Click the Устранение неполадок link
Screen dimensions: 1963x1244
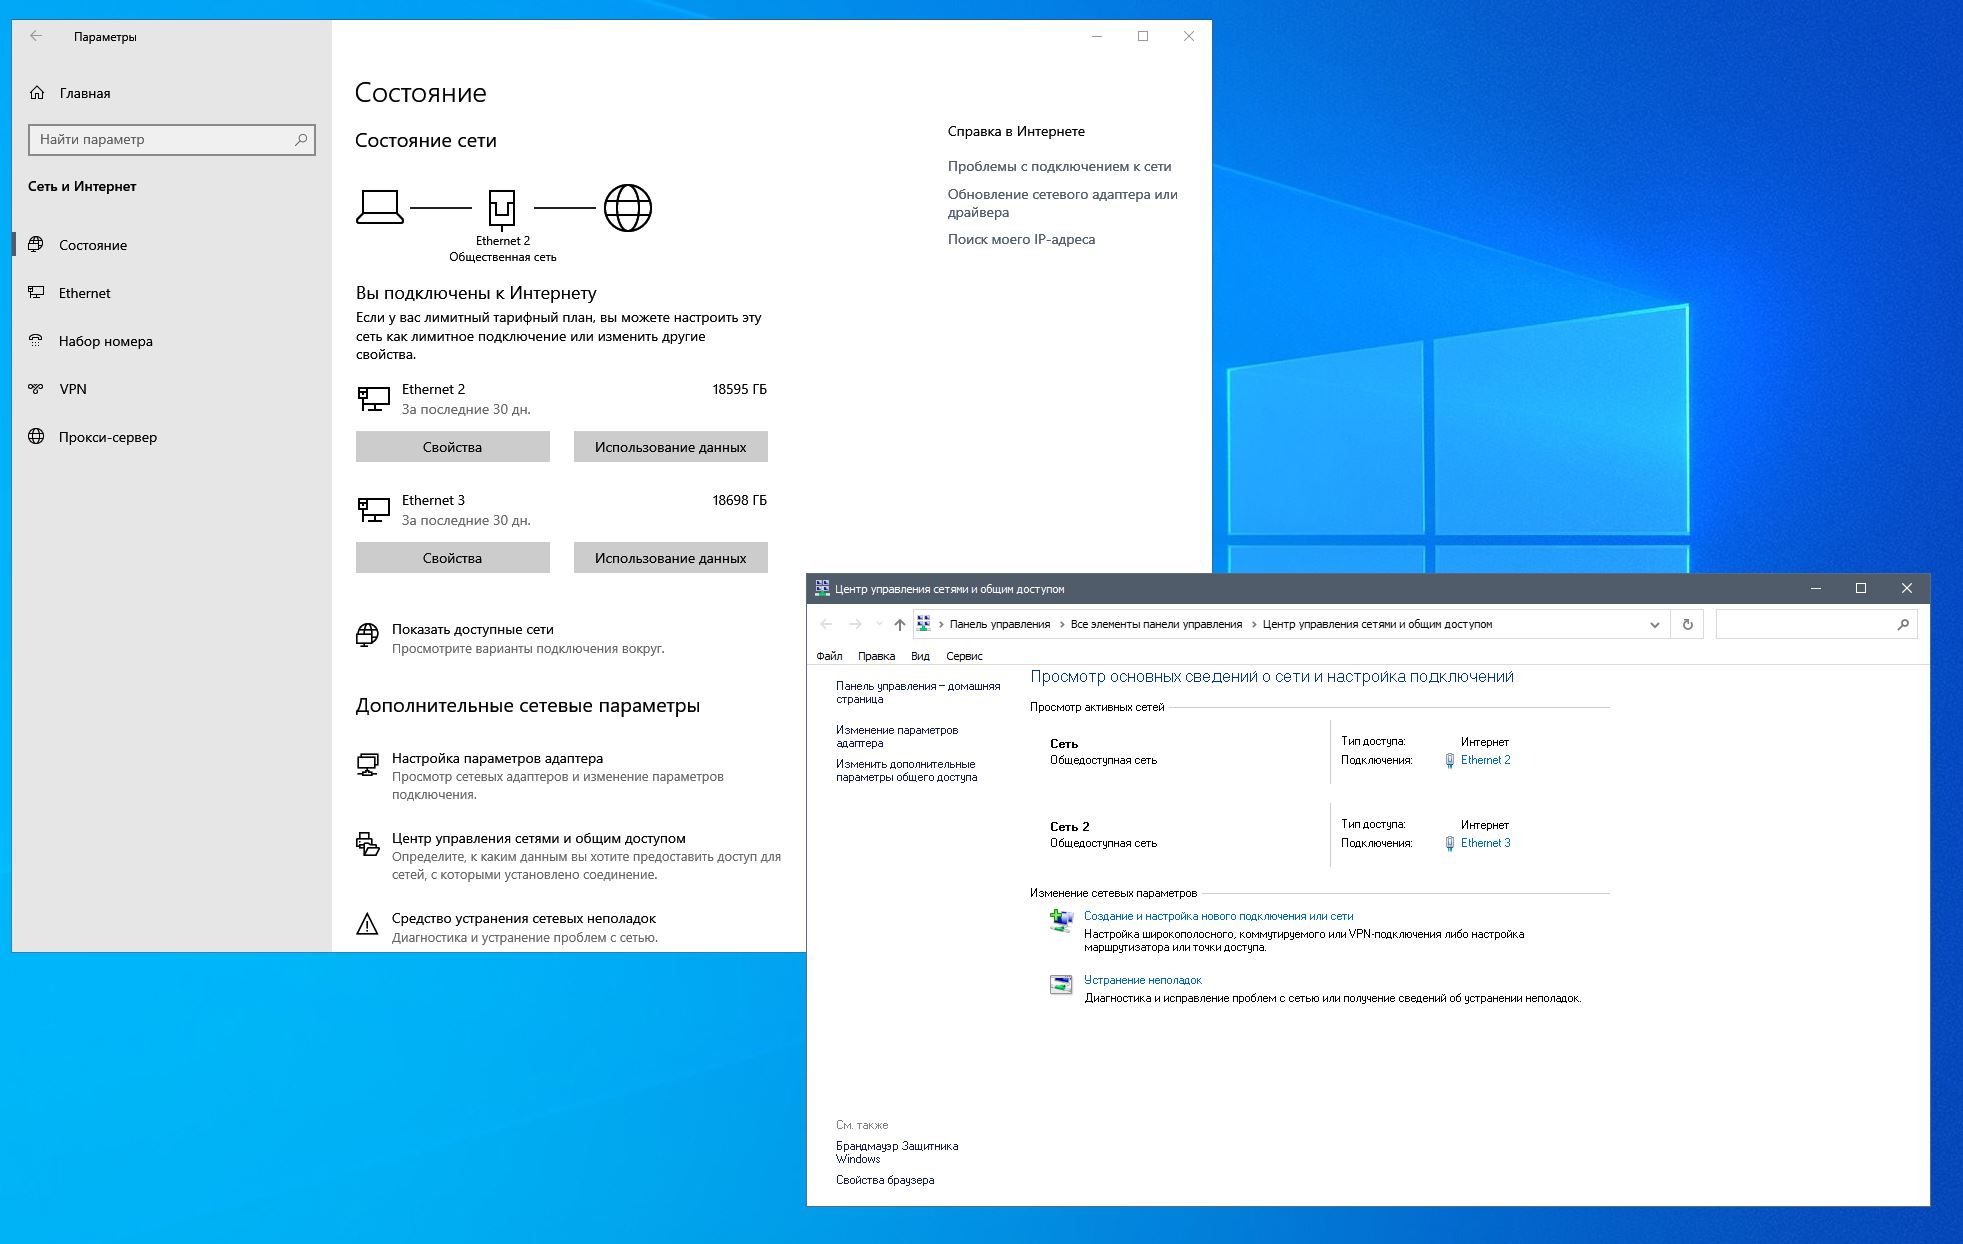click(x=1142, y=980)
